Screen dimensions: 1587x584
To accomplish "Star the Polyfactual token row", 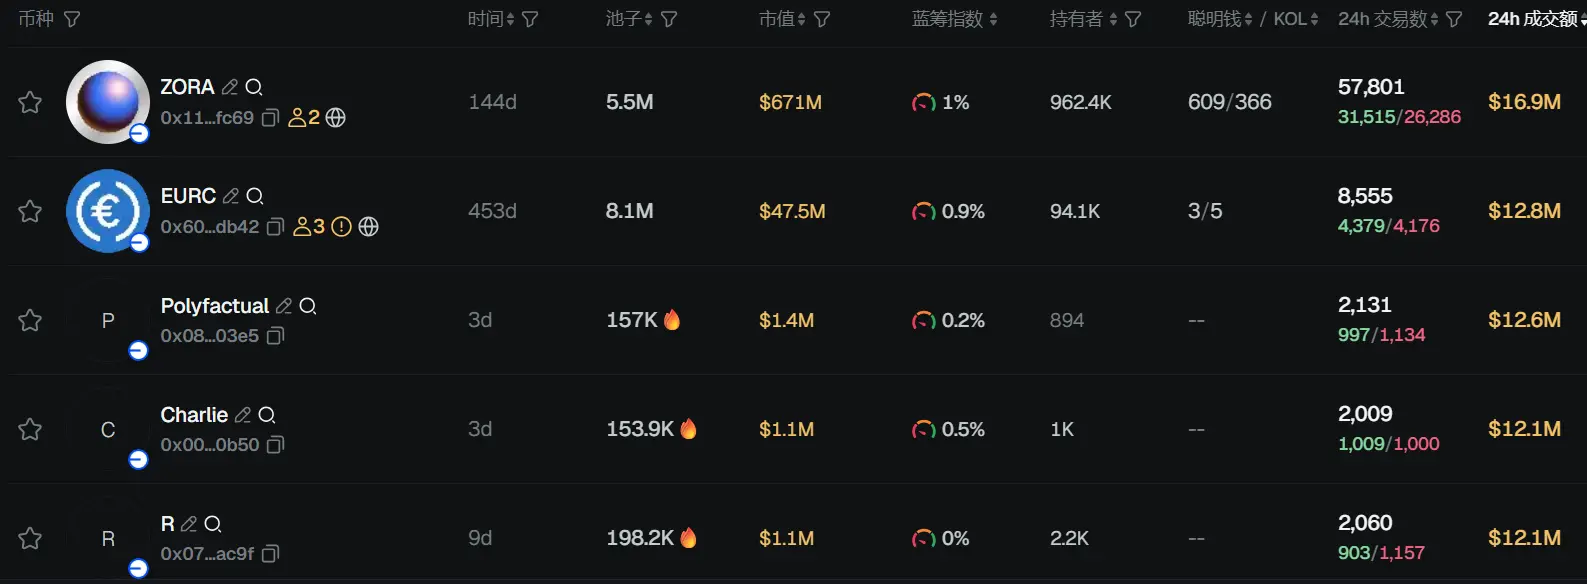I will (30, 320).
